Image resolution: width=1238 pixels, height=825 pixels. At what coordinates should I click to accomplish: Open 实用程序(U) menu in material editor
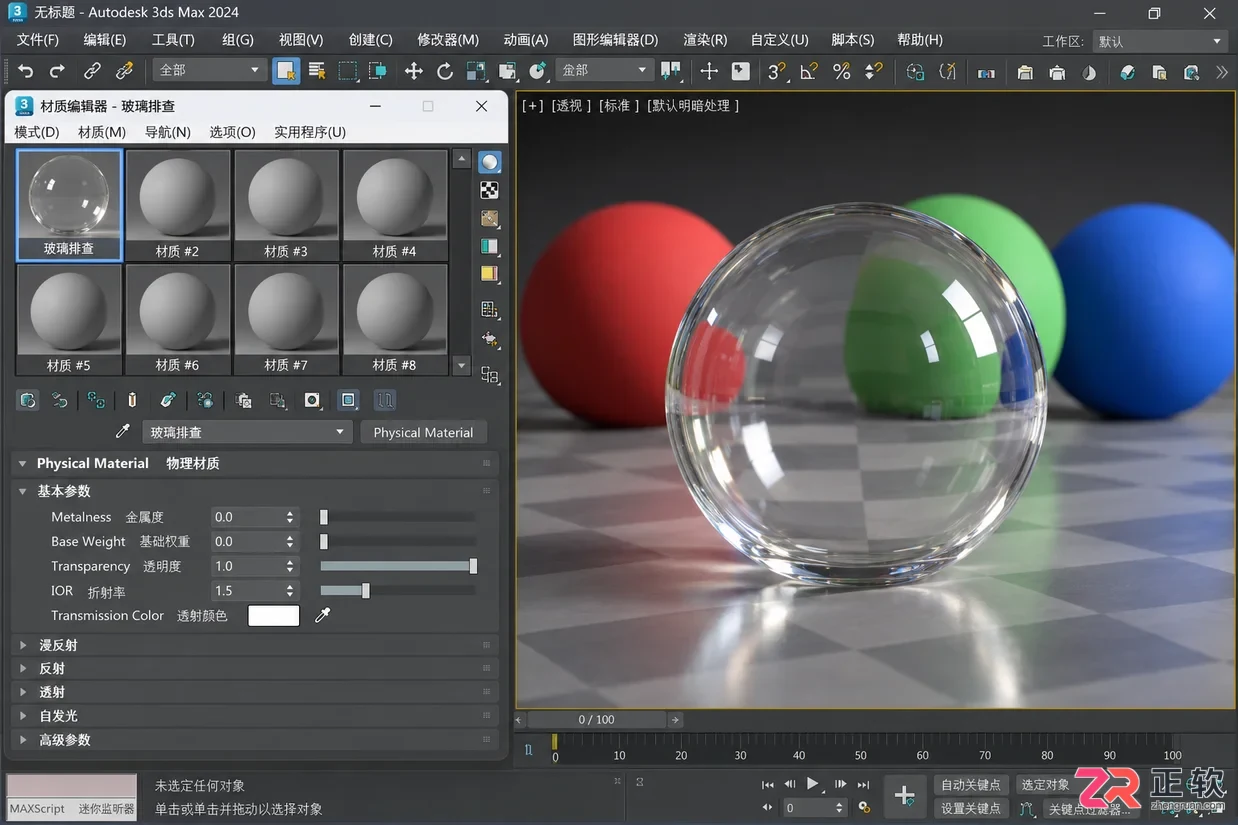pyautogui.click(x=310, y=132)
